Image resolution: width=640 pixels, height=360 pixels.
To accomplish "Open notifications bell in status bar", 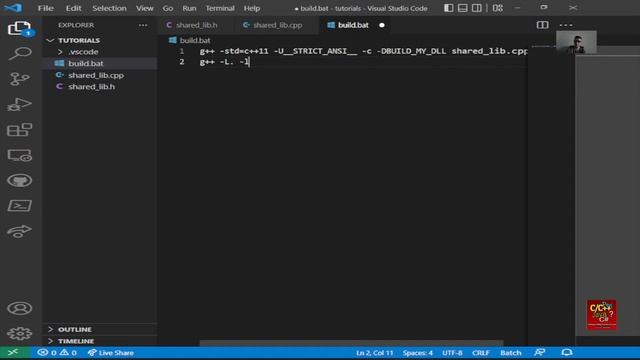I will coord(567,353).
